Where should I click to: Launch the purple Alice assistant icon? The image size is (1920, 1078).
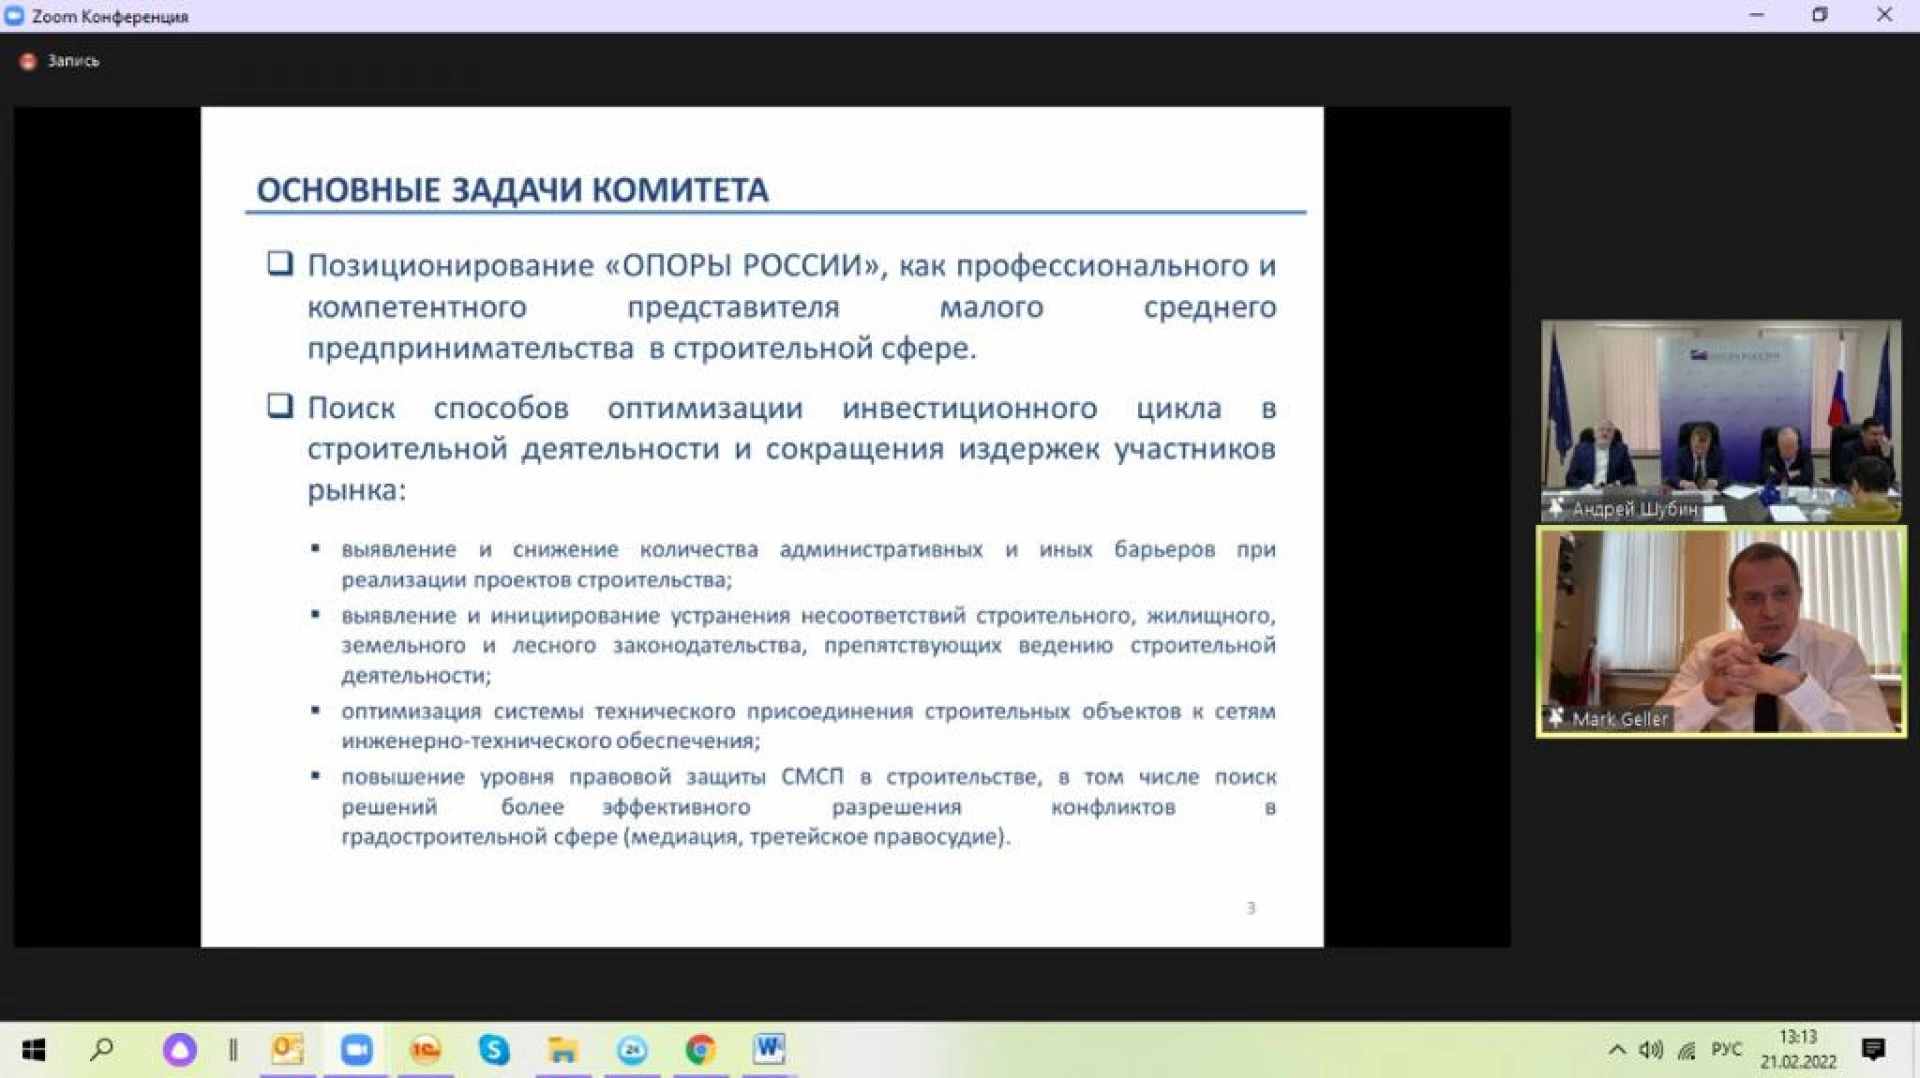pyautogui.click(x=180, y=1049)
